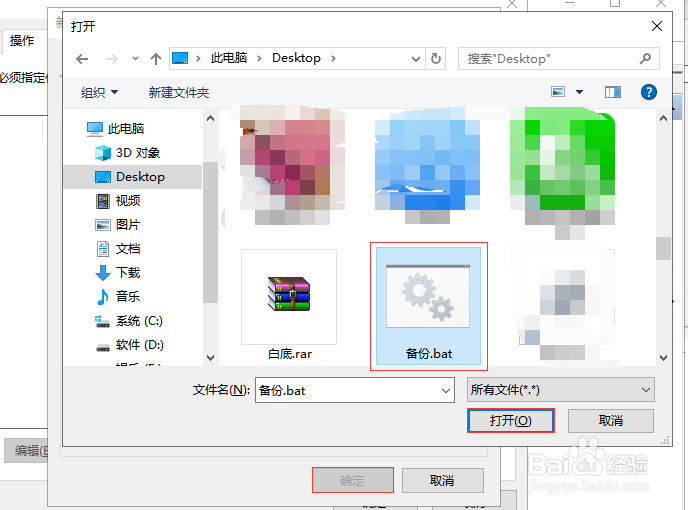
Task: Click the search magnifier icon
Action: 645,58
